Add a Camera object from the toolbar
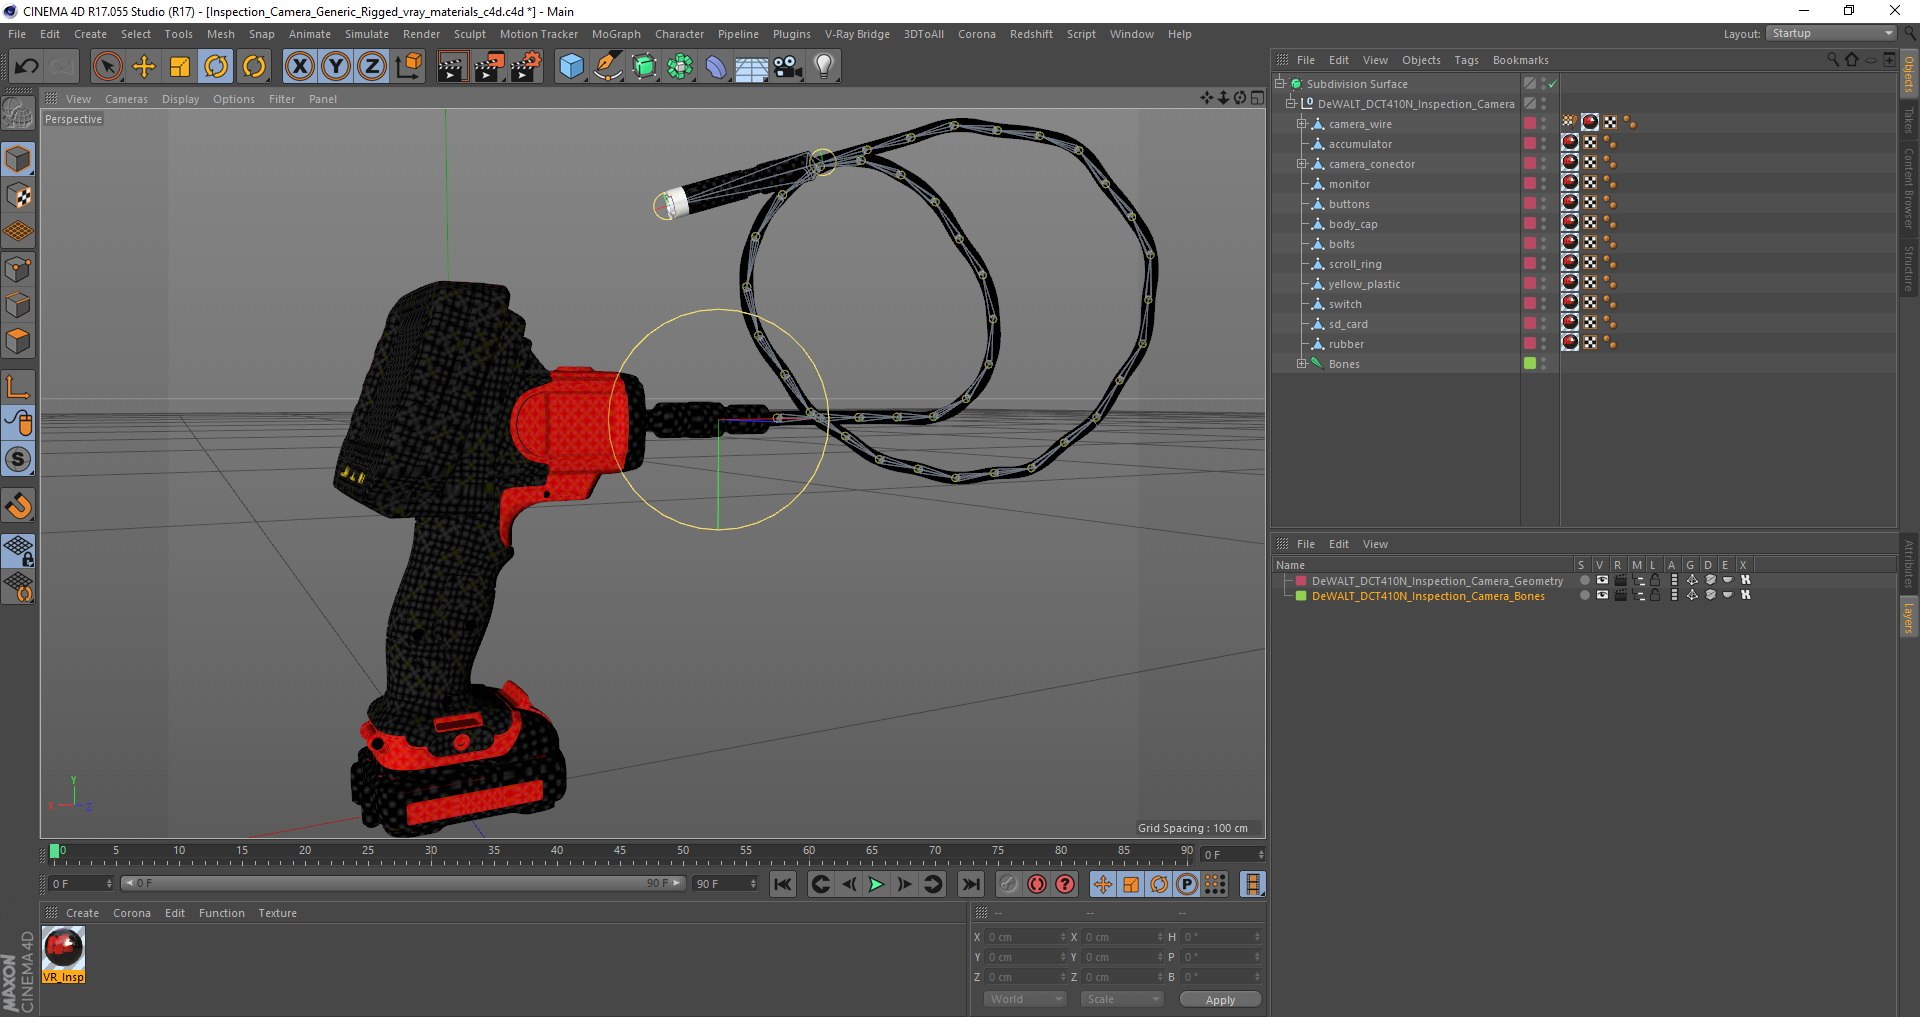Viewport: 1920px width, 1017px height. (x=788, y=67)
